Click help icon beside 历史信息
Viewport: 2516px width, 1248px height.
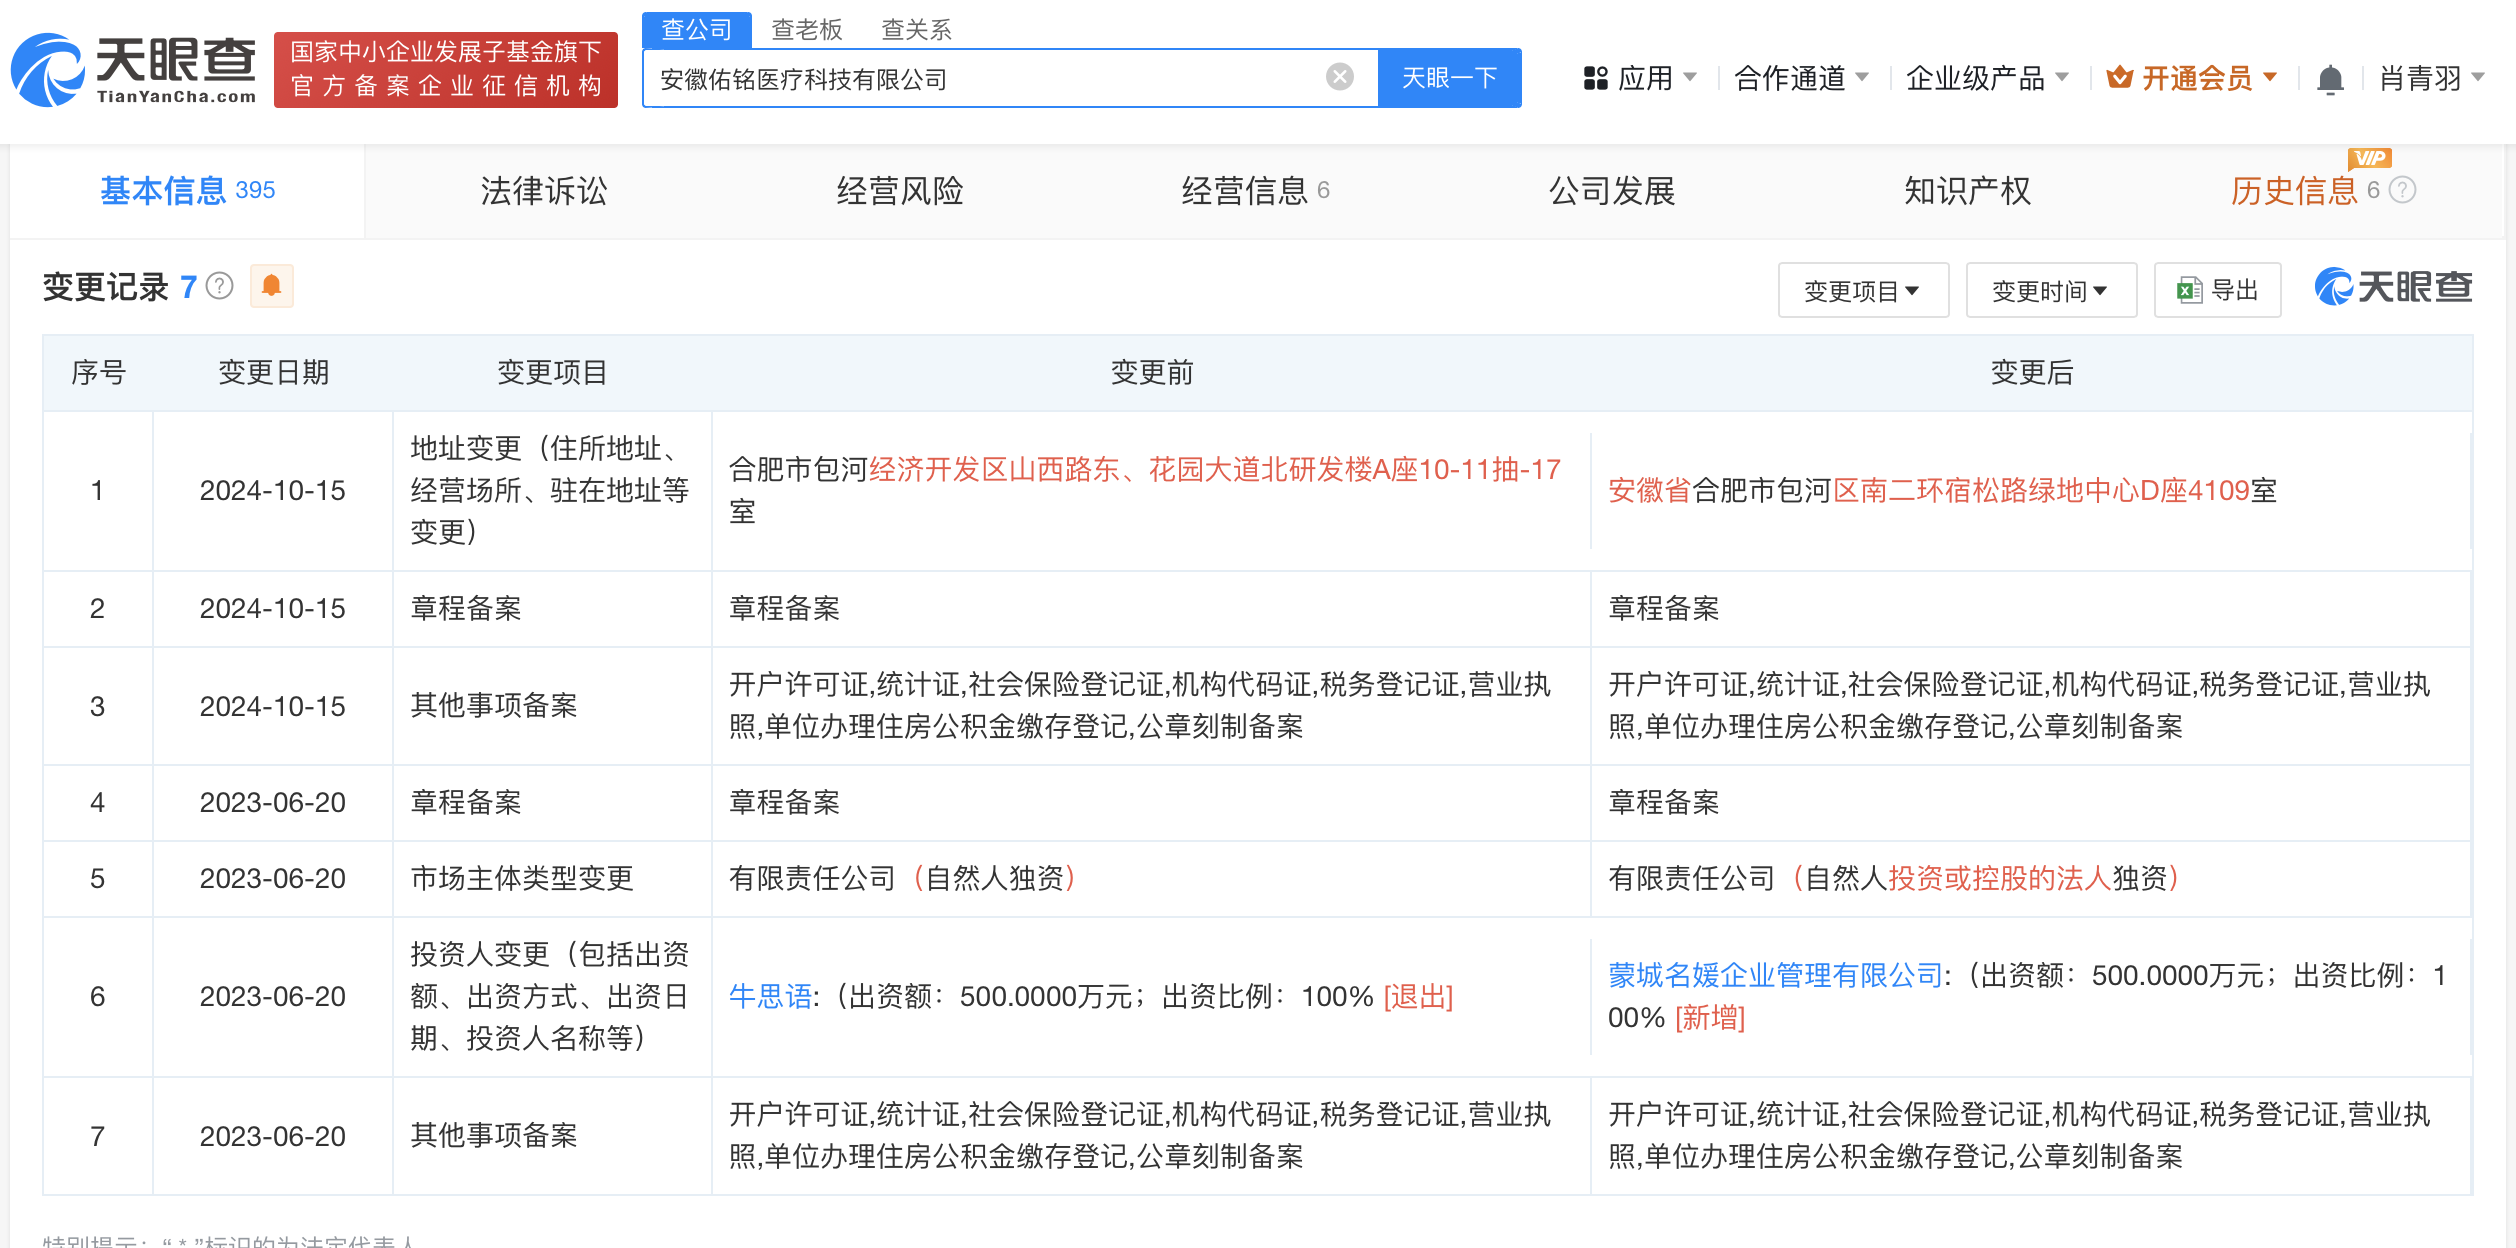[2403, 190]
